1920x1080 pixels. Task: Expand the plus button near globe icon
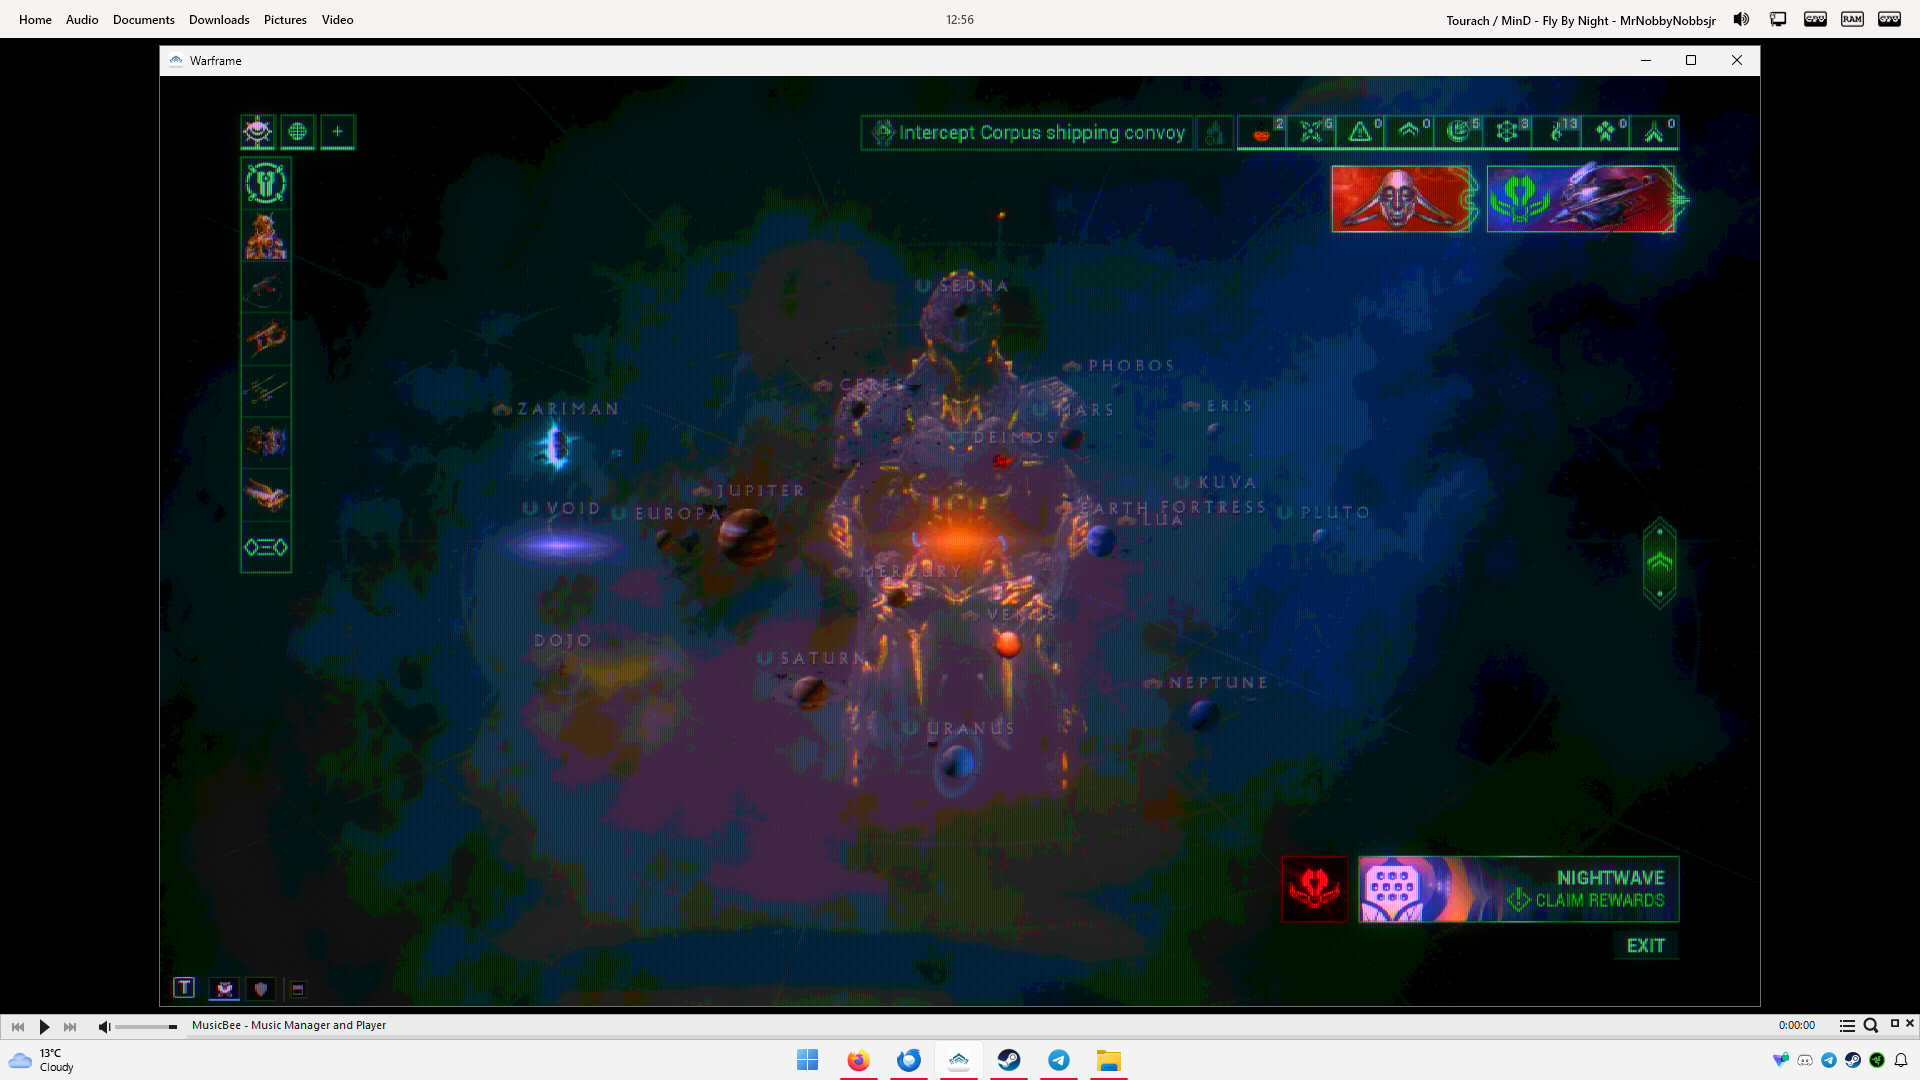(338, 132)
